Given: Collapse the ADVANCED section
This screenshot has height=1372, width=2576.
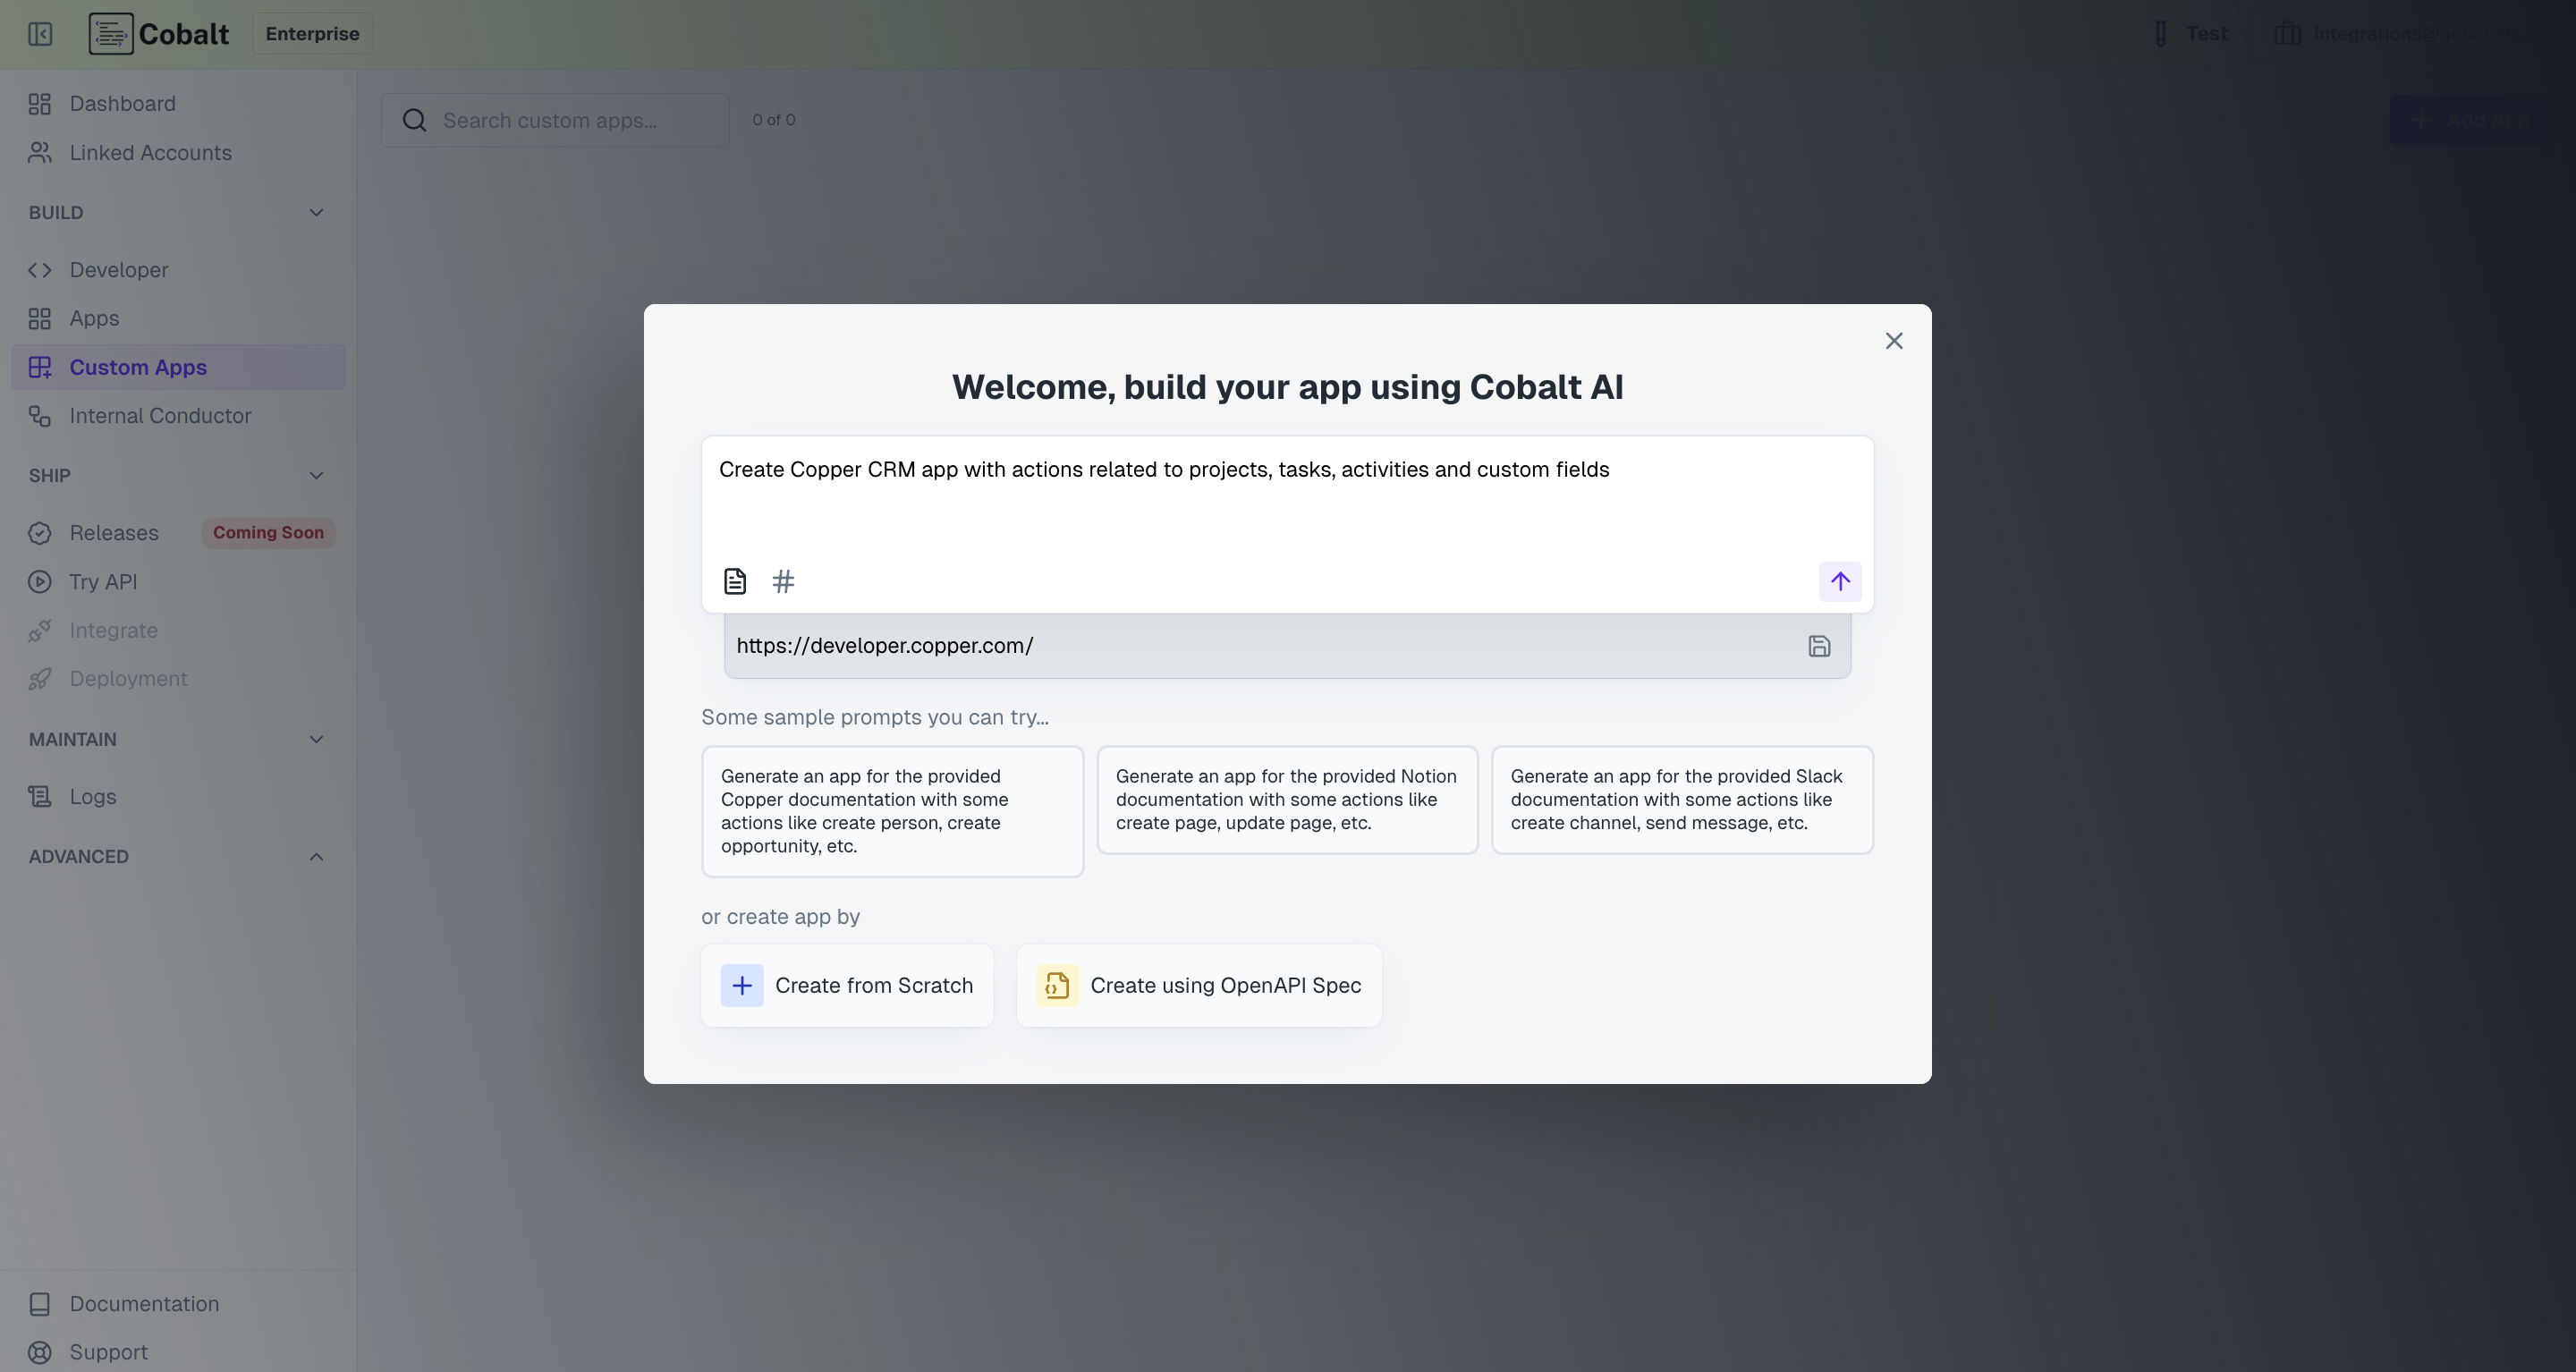Looking at the screenshot, I should pyautogui.click(x=316, y=856).
